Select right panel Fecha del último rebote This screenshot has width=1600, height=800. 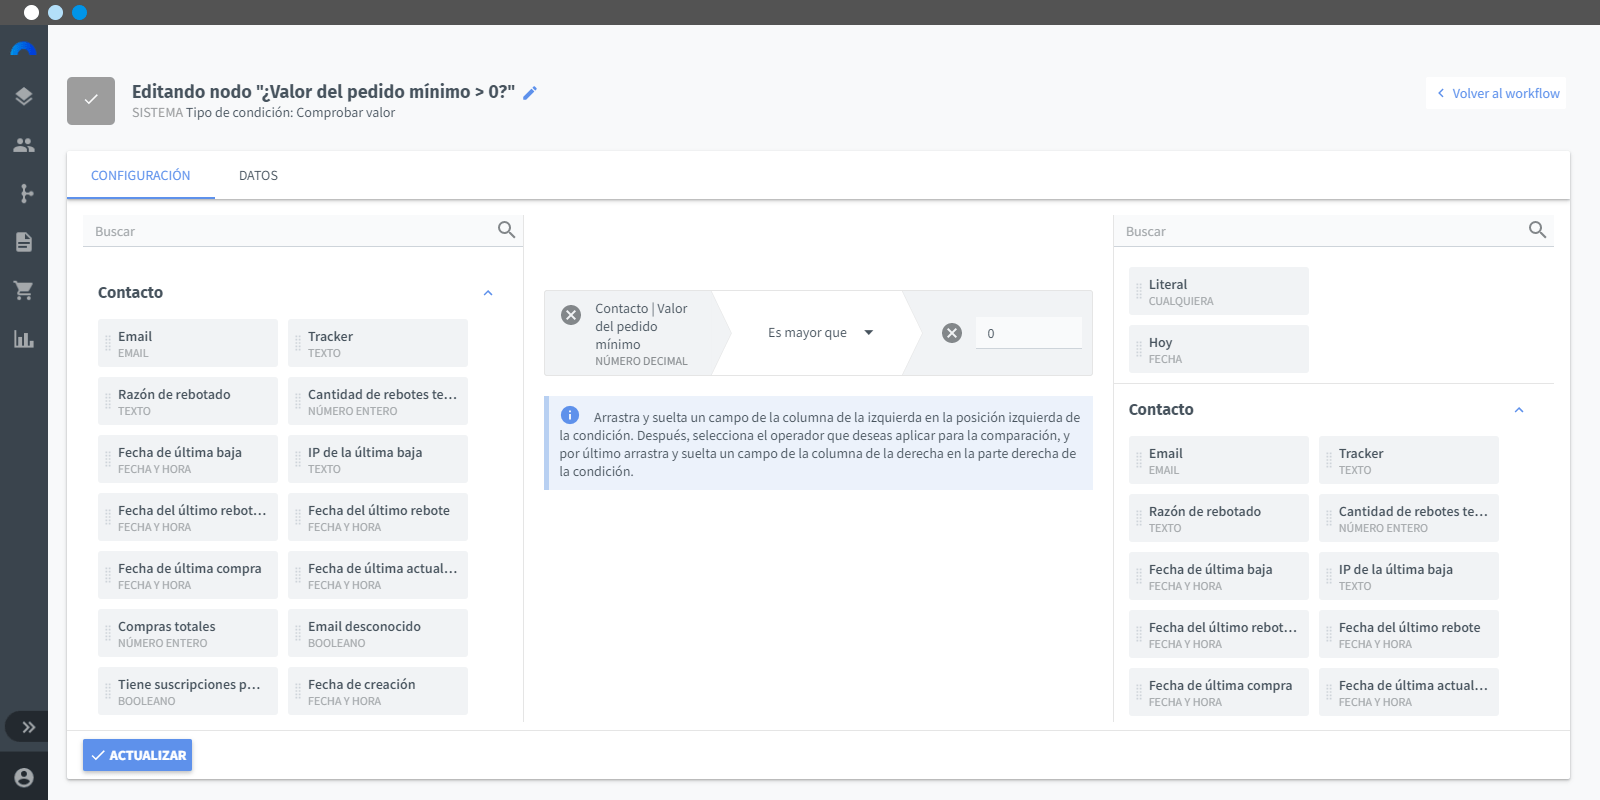[1409, 634]
